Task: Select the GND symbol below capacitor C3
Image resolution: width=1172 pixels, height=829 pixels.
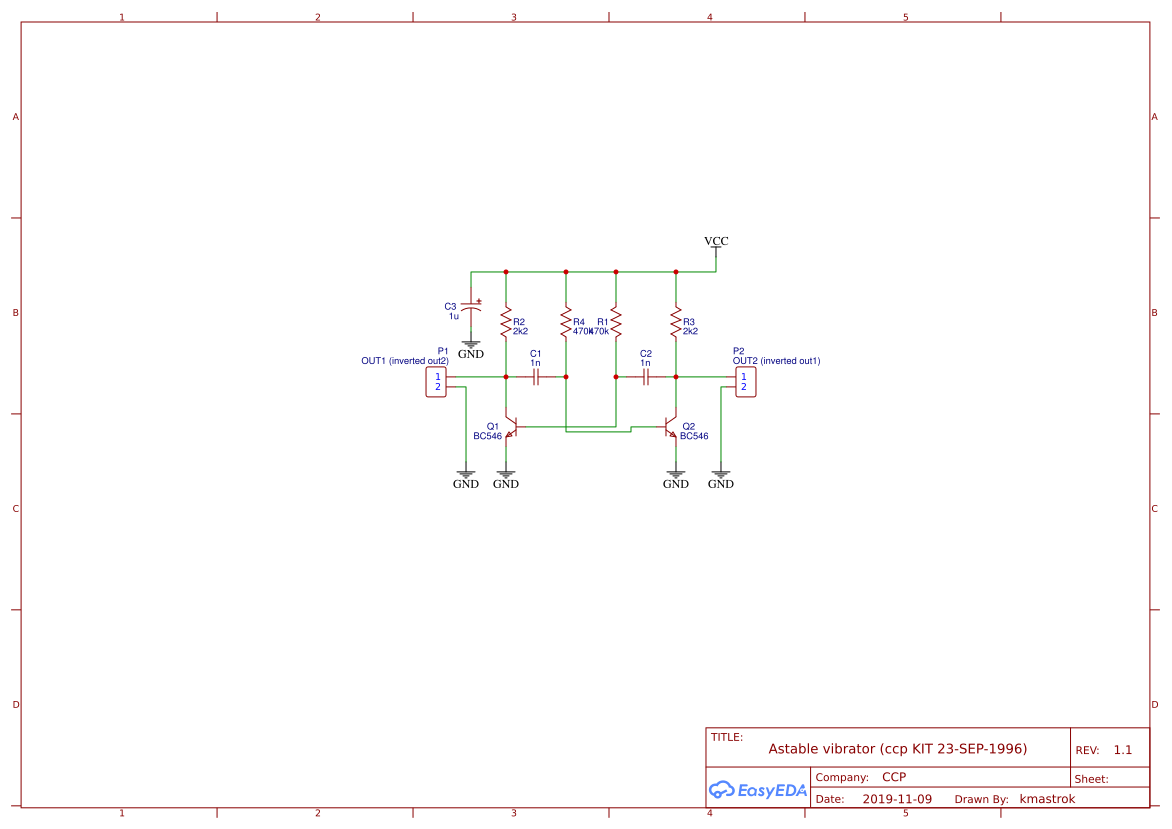Action: pos(471,344)
